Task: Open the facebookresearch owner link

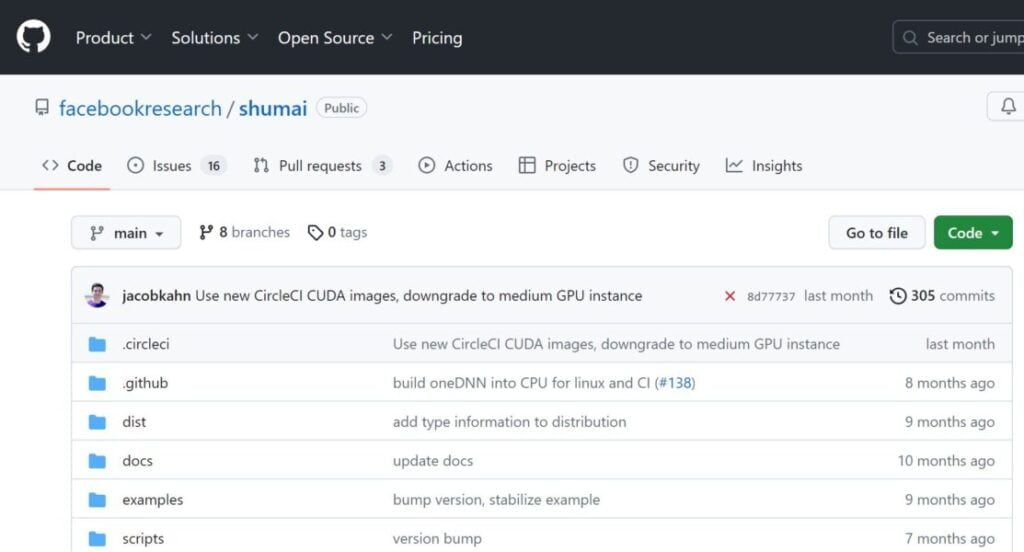Action: 140,108
